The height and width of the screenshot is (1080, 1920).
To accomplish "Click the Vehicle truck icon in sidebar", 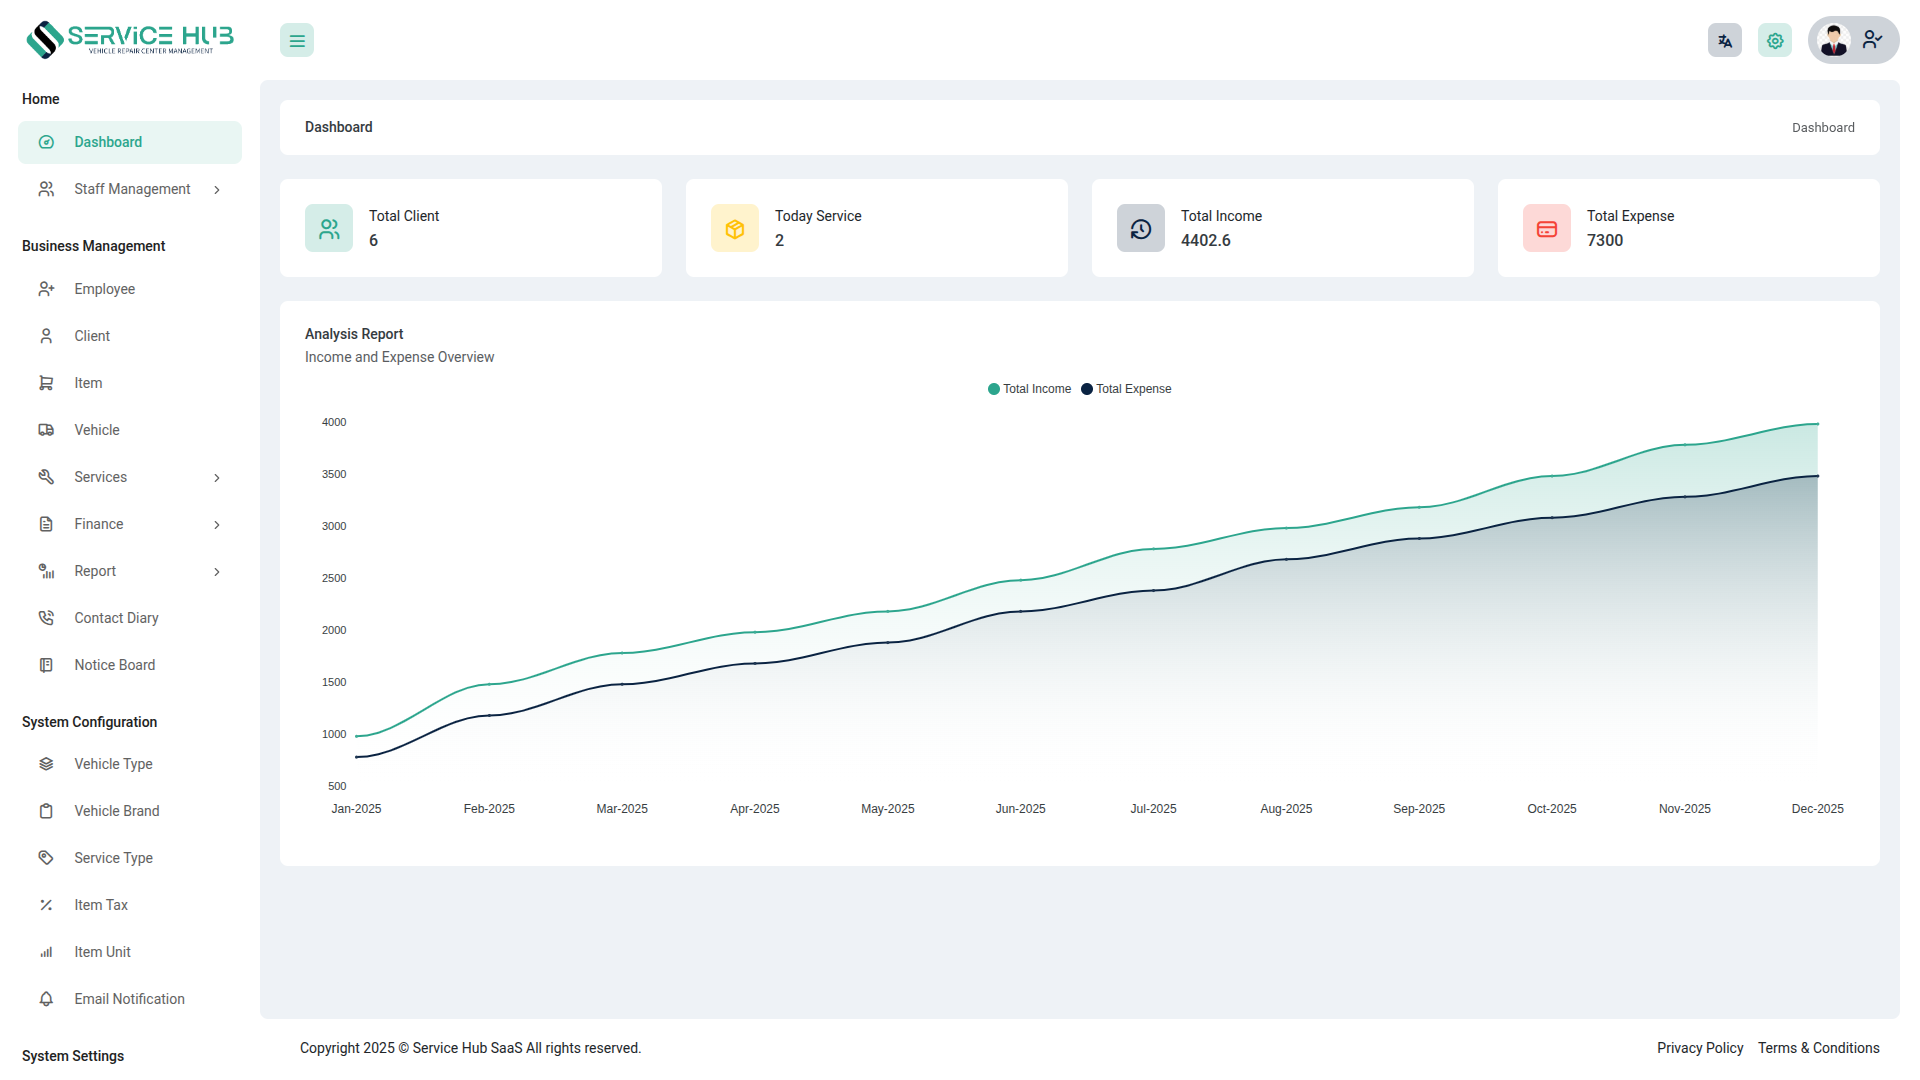I will coord(46,430).
